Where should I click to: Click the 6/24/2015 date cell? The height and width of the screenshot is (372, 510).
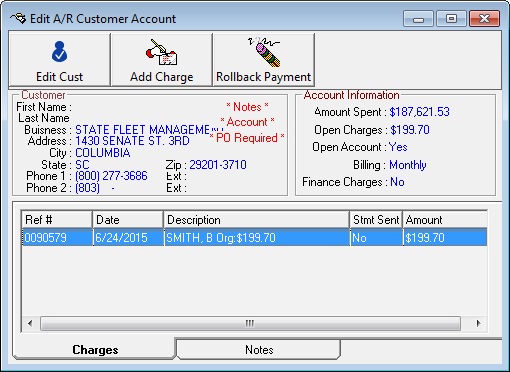pos(128,238)
